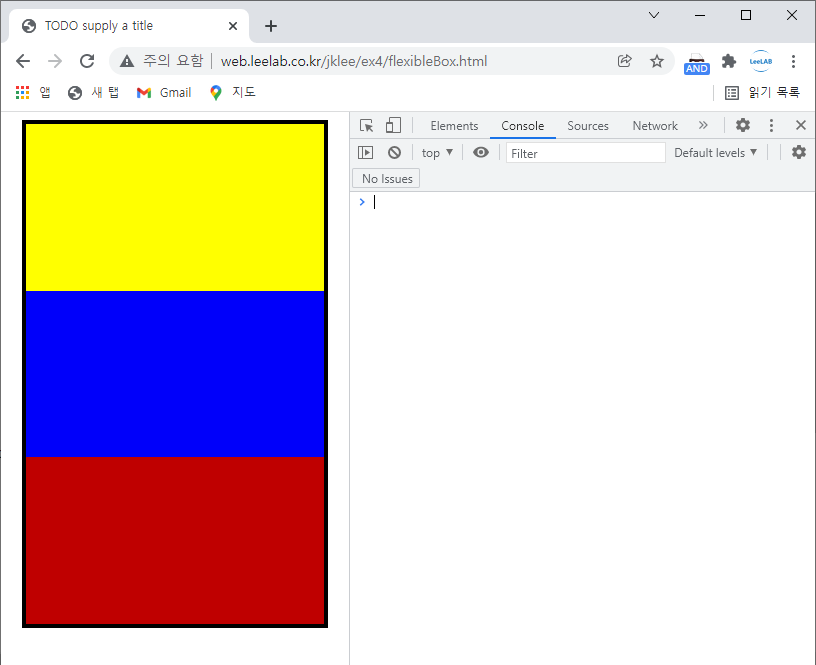
Task: Open the Default levels dropdown
Action: point(715,152)
